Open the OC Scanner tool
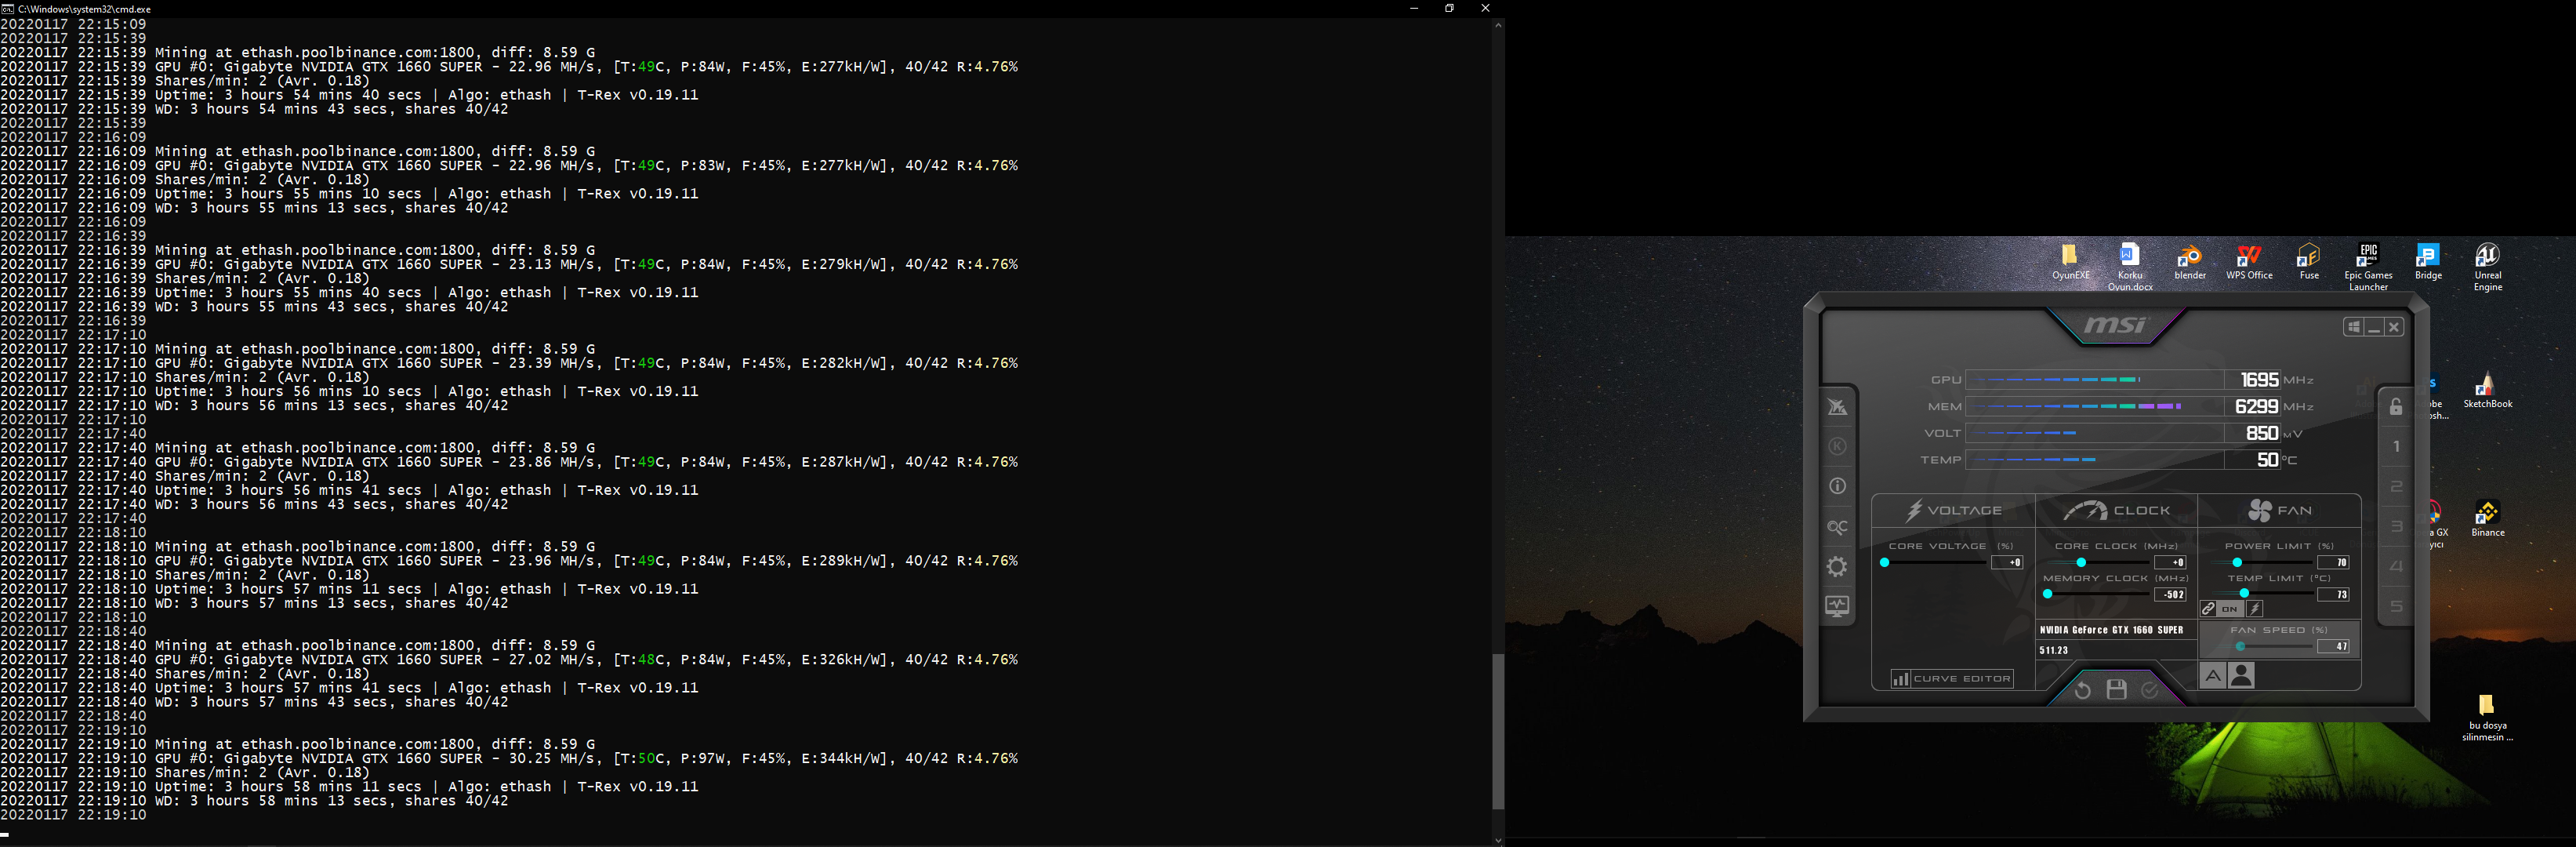The width and height of the screenshot is (2576, 847). click(x=1837, y=527)
